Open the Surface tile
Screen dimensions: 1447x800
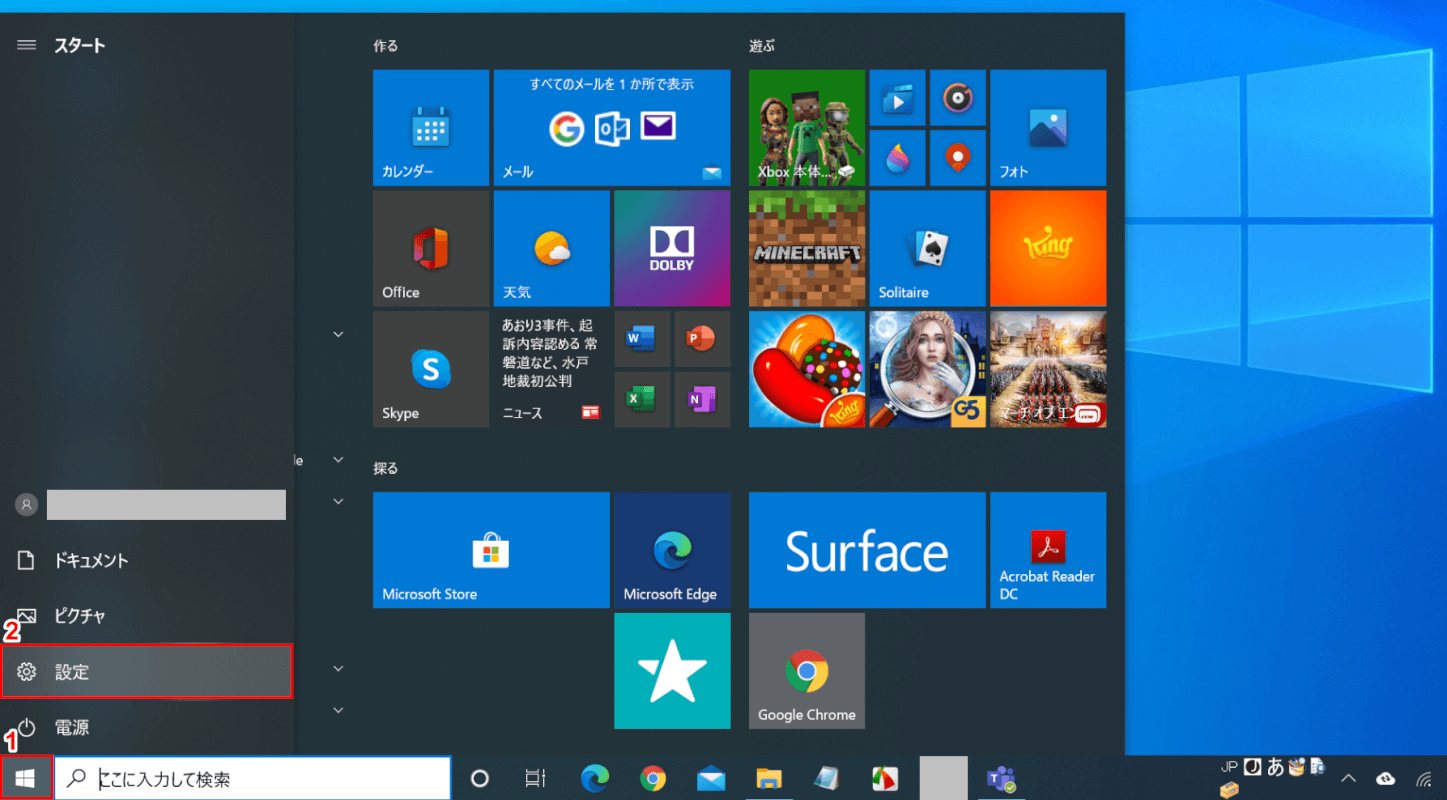coord(867,550)
